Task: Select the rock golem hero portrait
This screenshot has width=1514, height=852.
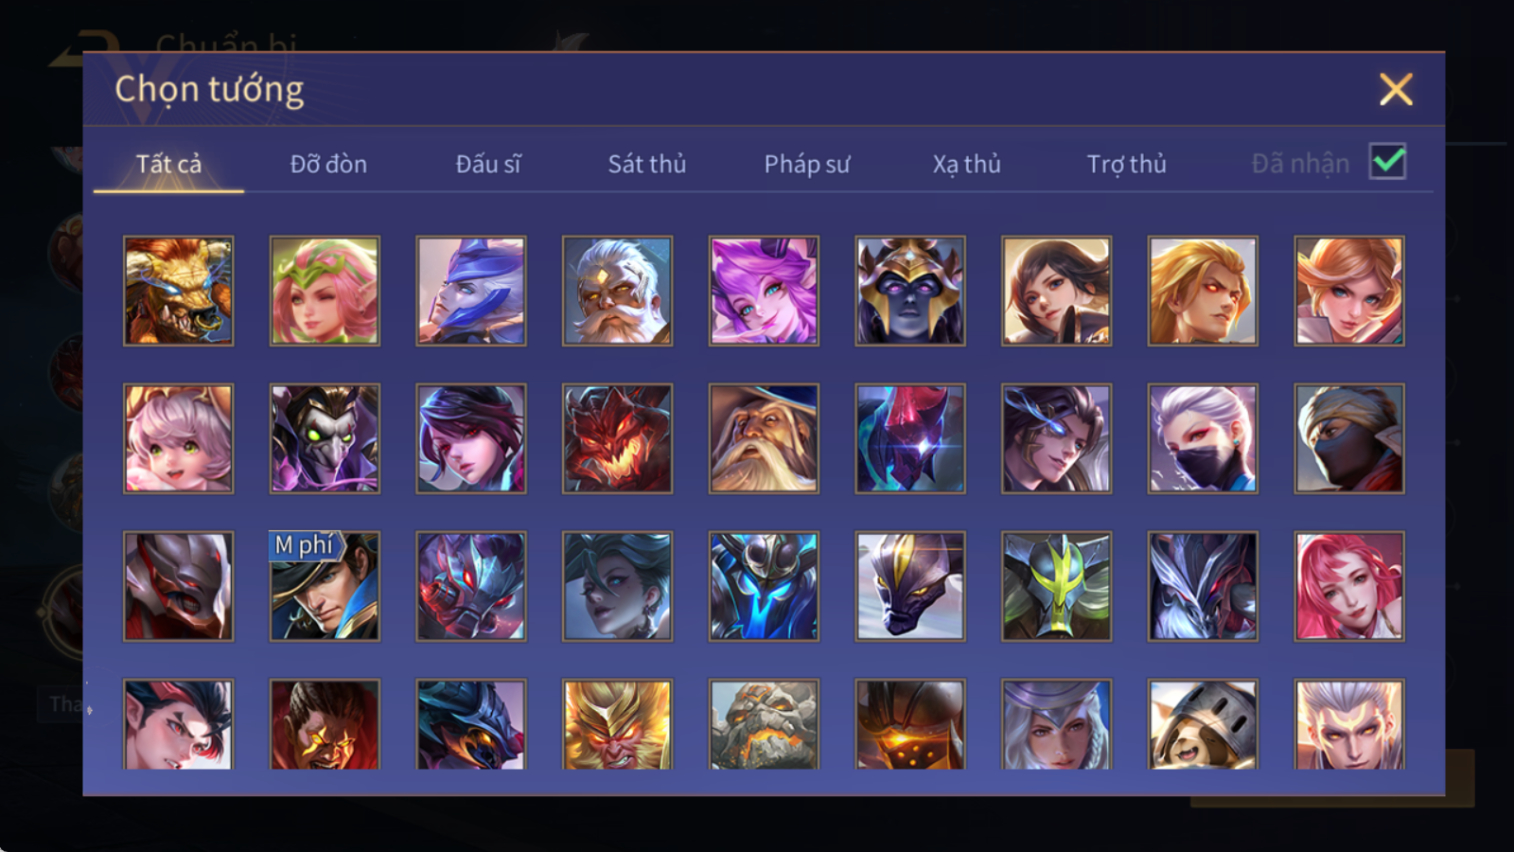Action: pyautogui.click(x=764, y=724)
